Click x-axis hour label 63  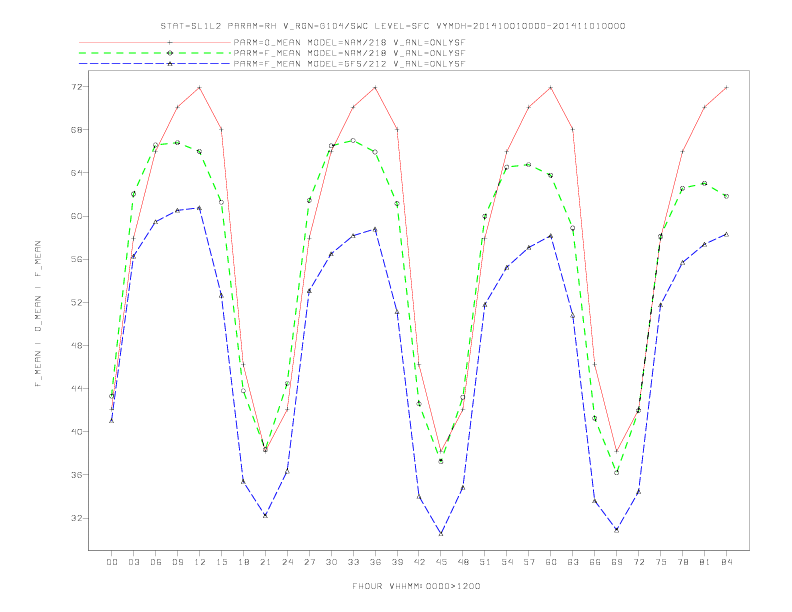point(573,562)
